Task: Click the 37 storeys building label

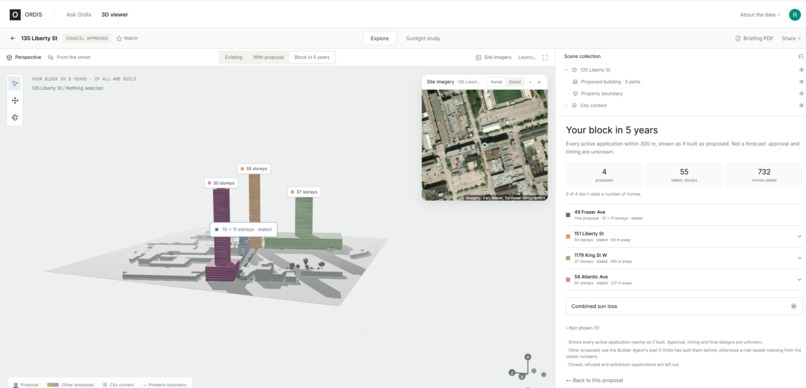Action: pyautogui.click(x=304, y=192)
